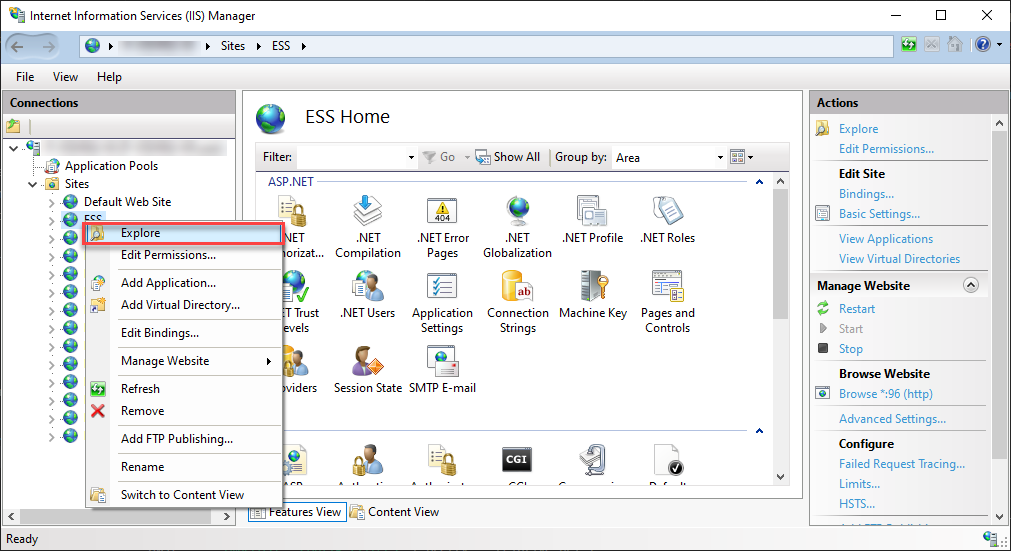Open the Filter combo box dropdown arrow
The height and width of the screenshot is (551, 1011).
pyautogui.click(x=411, y=157)
